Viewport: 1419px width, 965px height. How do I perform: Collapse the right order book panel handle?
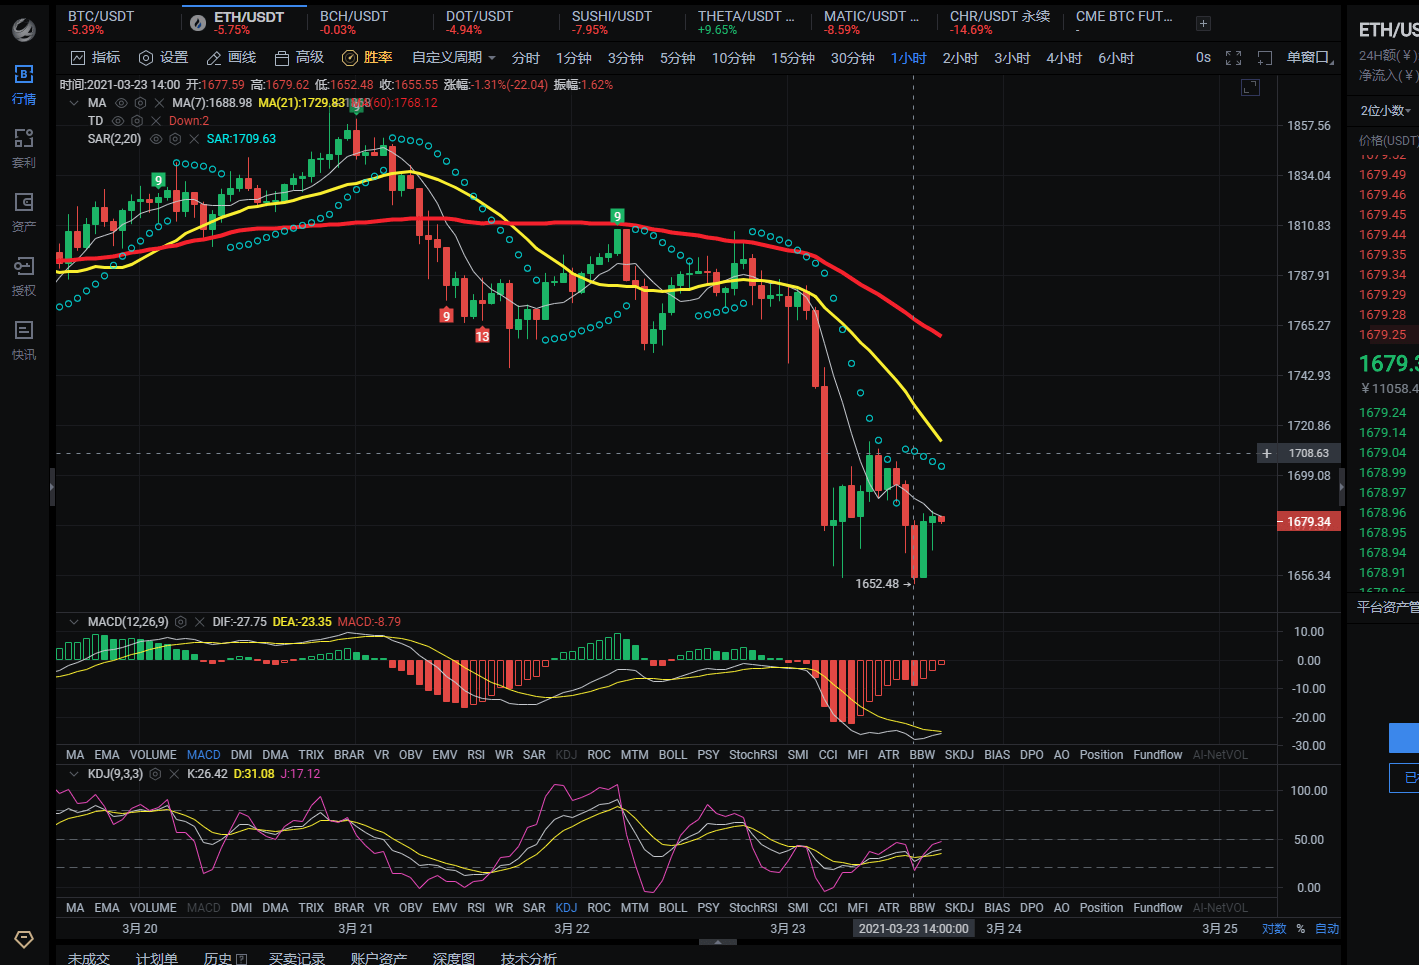click(x=1342, y=488)
